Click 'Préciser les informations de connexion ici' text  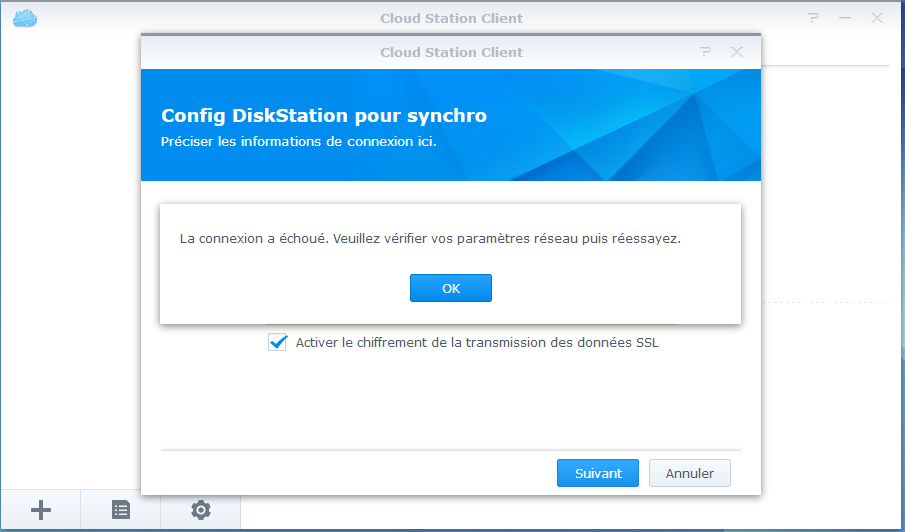pyautogui.click(x=298, y=141)
